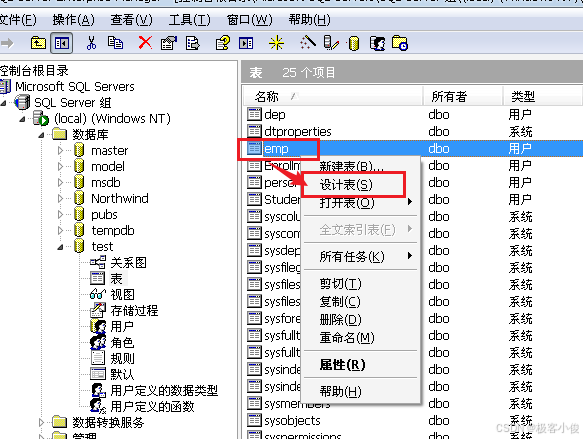Click the Help question-mark toolbar icon
The image size is (583, 439).
(223, 43)
